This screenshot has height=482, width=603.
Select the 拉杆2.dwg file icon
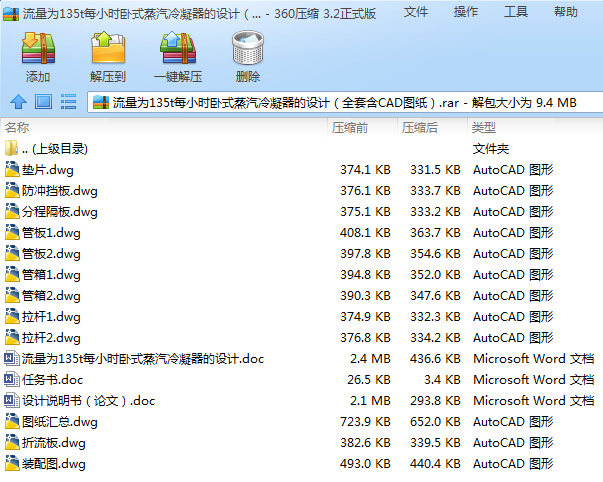coord(12,337)
